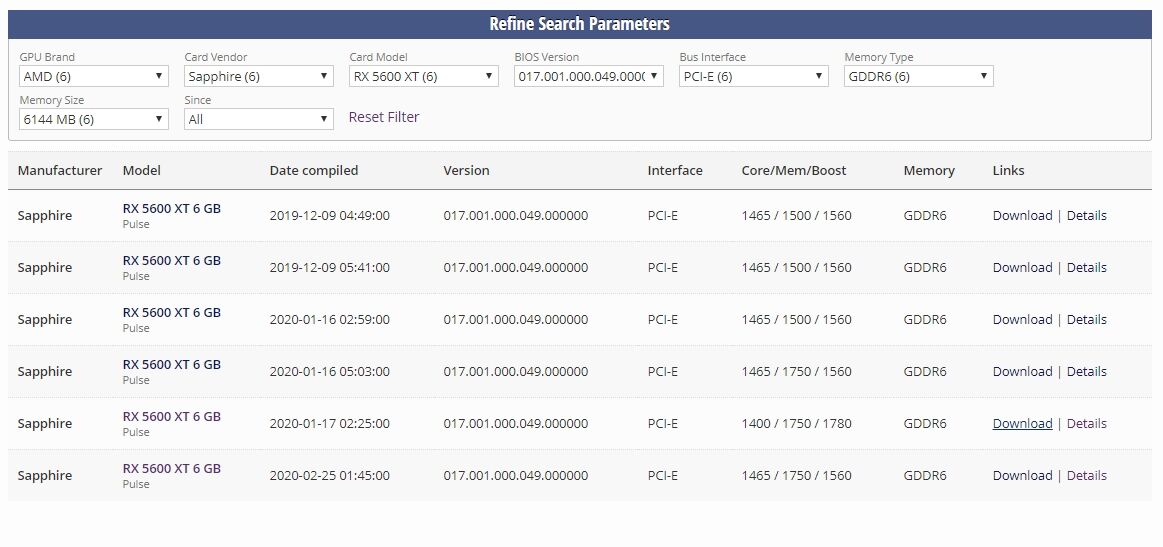Download the 2020-02-25 01:45:00 BIOS

coord(1022,475)
